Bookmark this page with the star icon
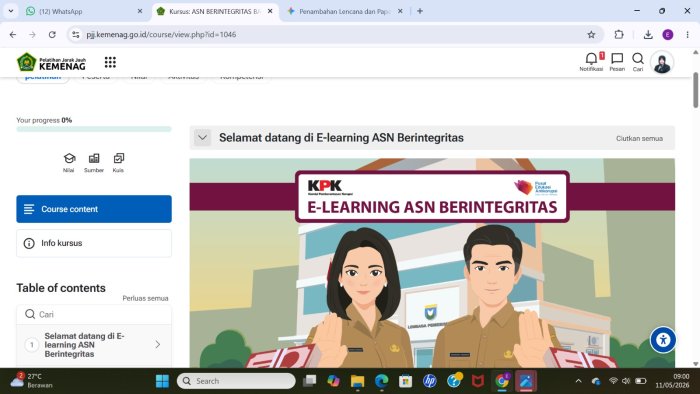 [591, 34]
